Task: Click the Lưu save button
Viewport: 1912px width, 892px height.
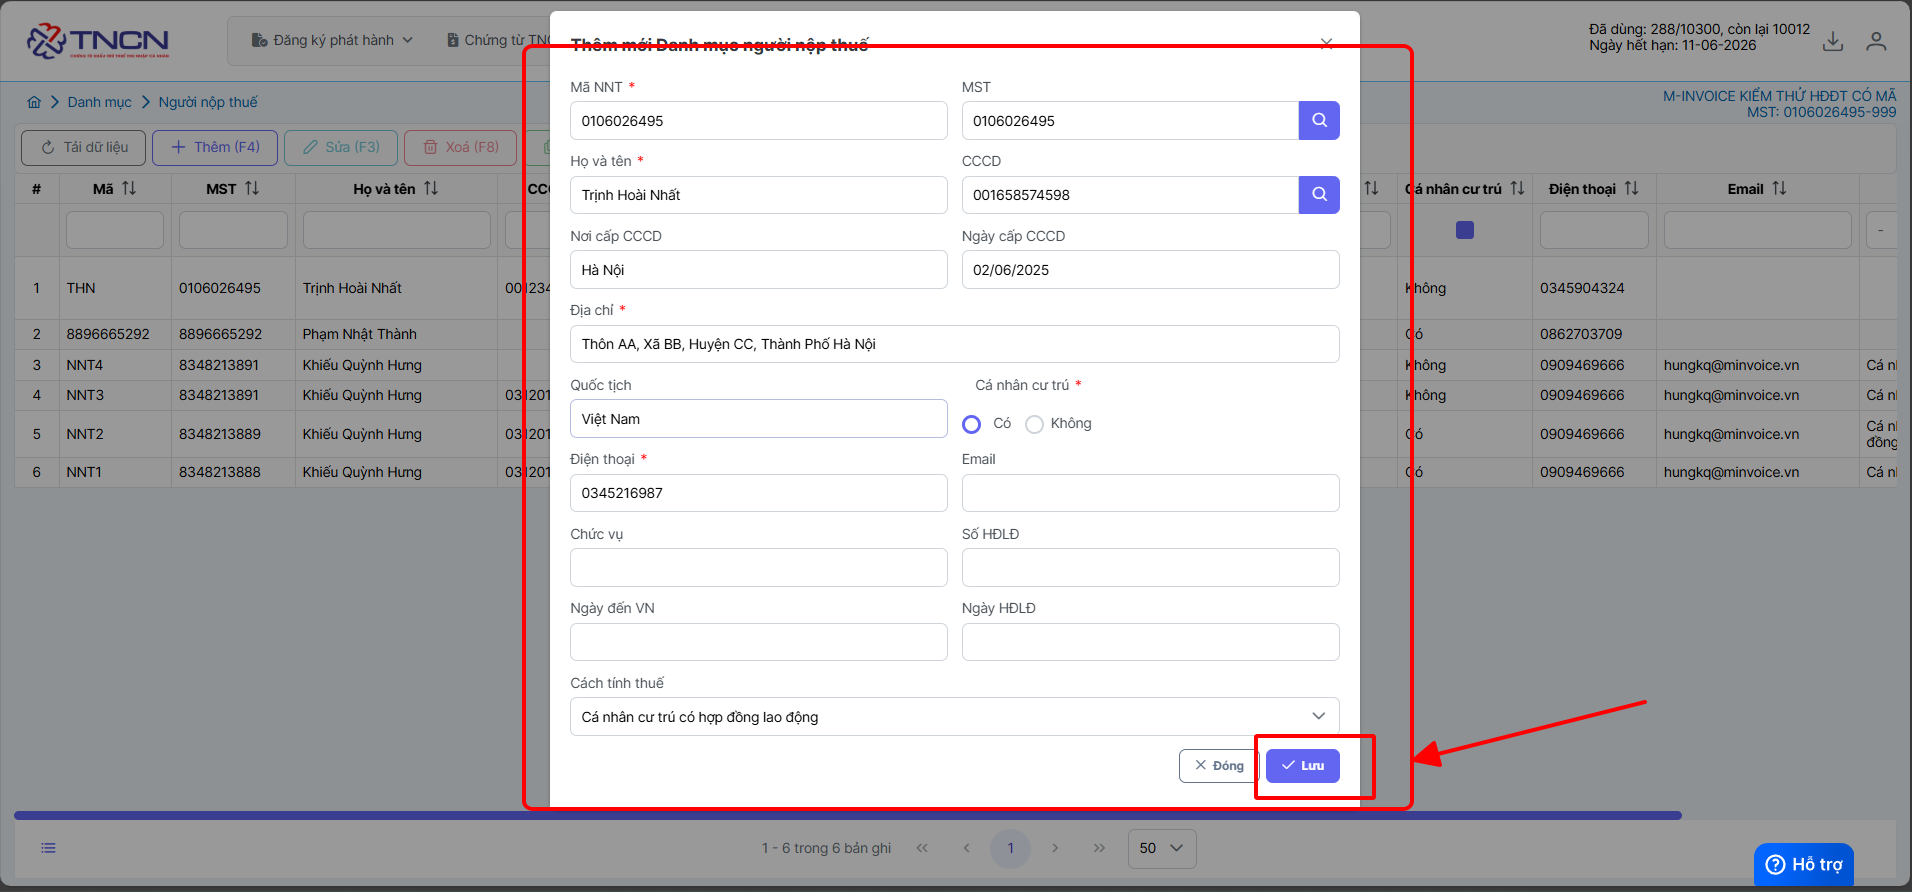Action: [1303, 766]
